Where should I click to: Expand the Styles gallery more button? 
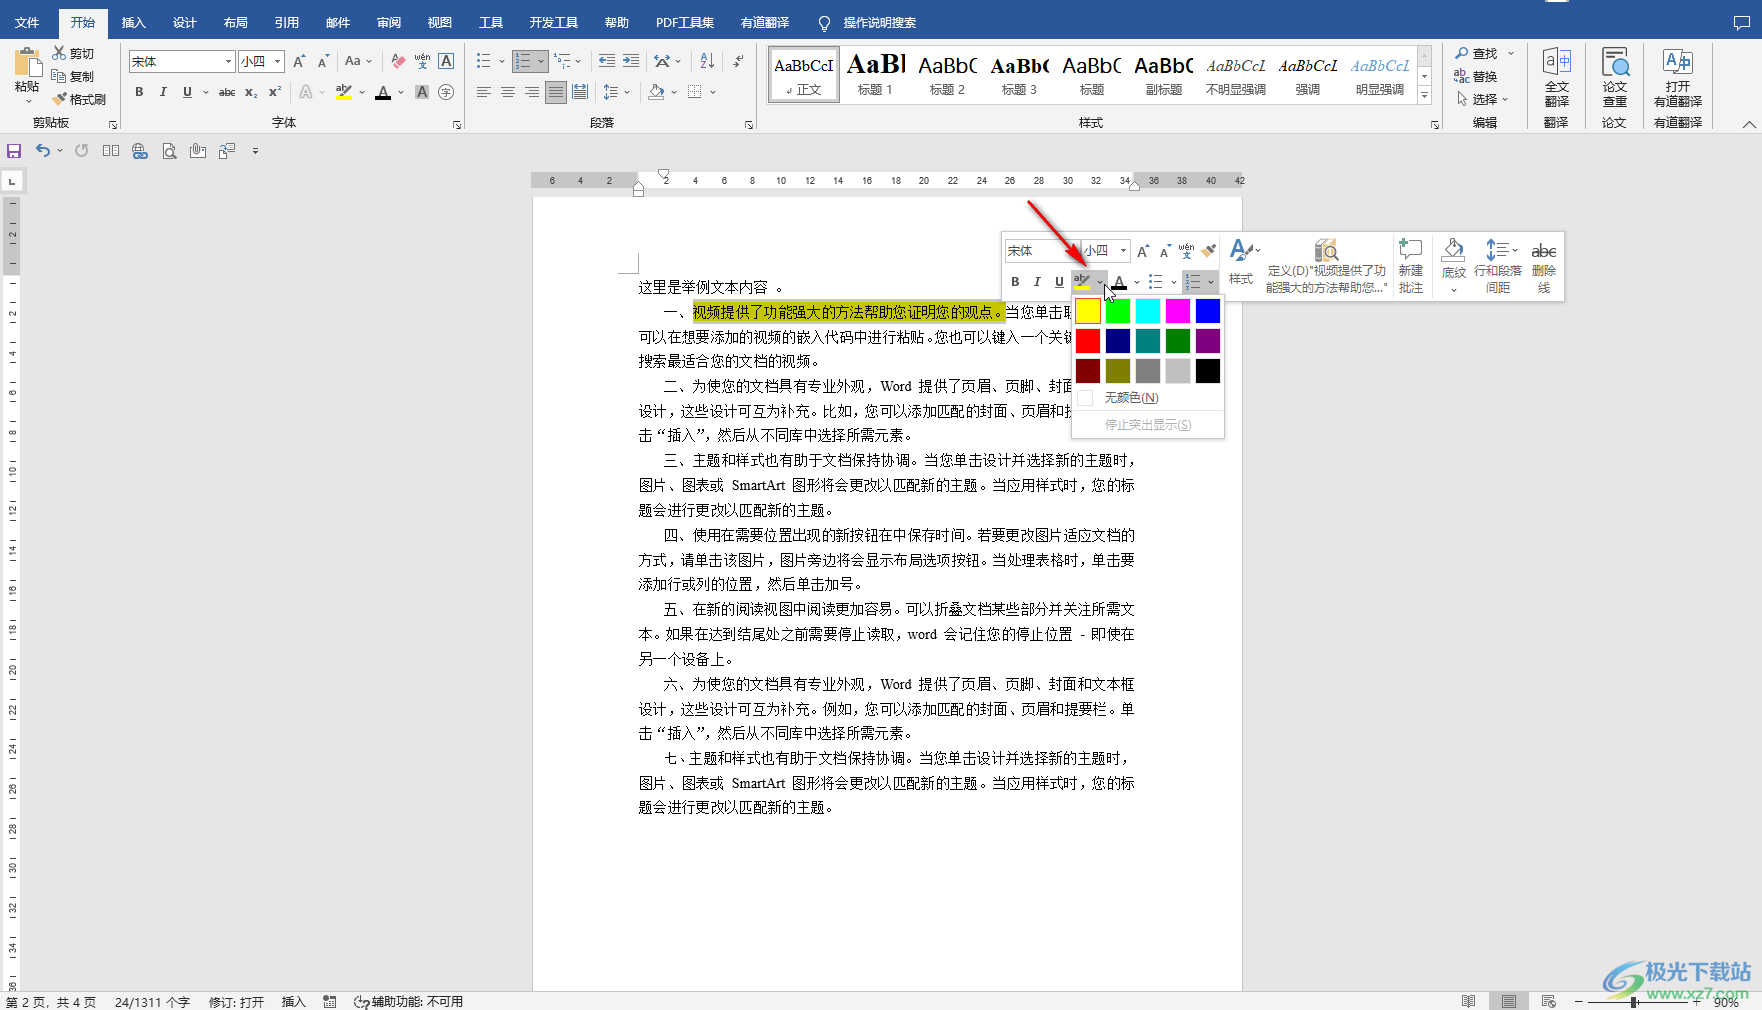(x=1425, y=97)
